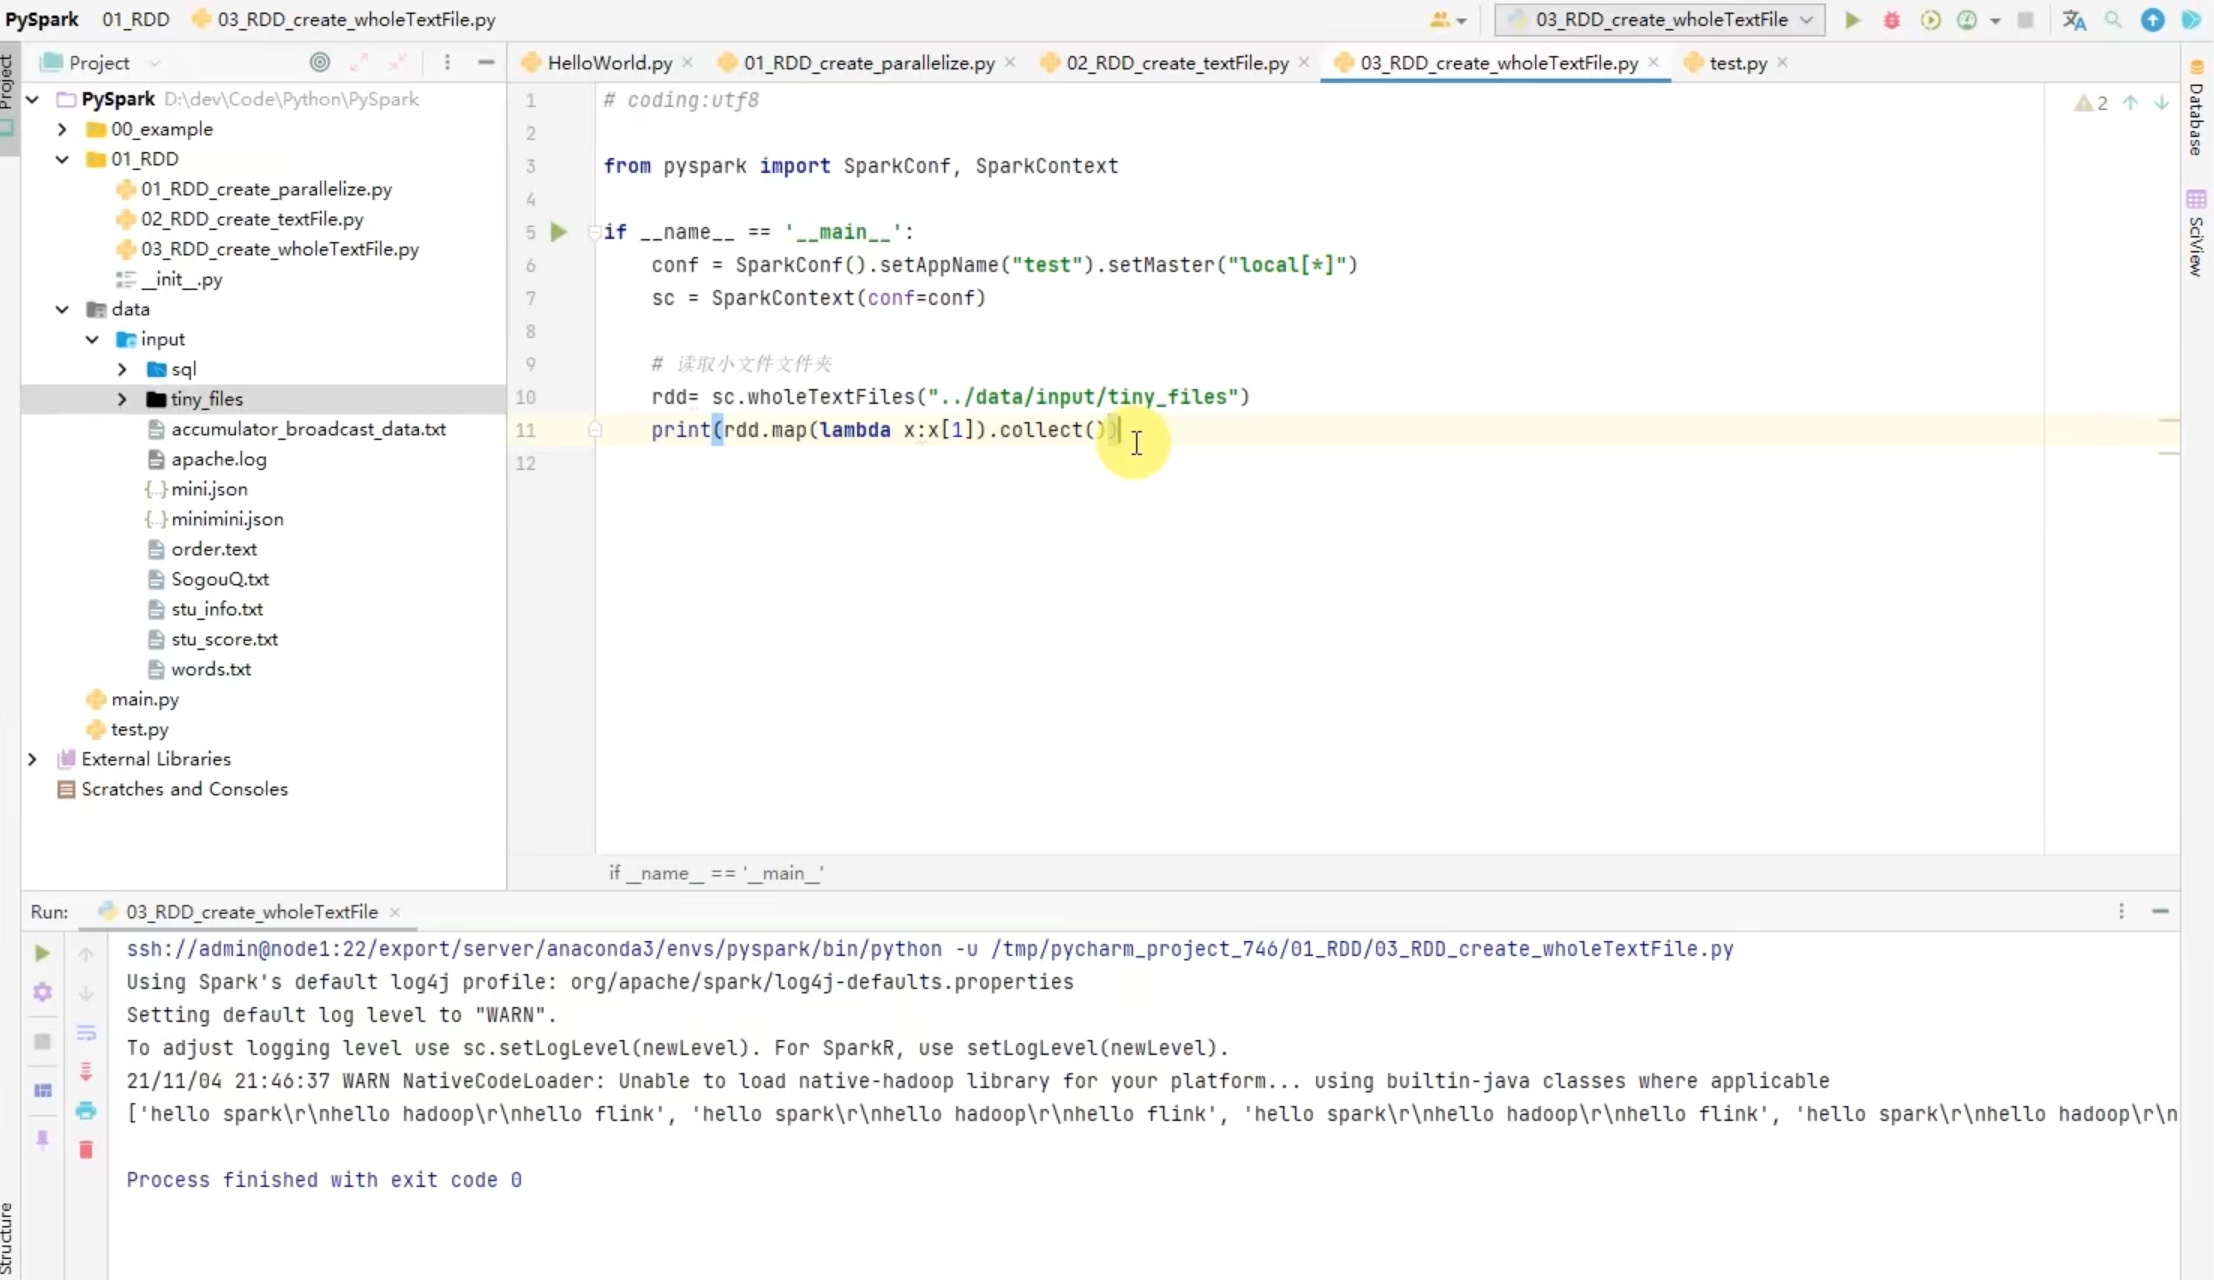Minimize the Run tool window
2214x1280 pixels.
click(x=2160, y=911)
